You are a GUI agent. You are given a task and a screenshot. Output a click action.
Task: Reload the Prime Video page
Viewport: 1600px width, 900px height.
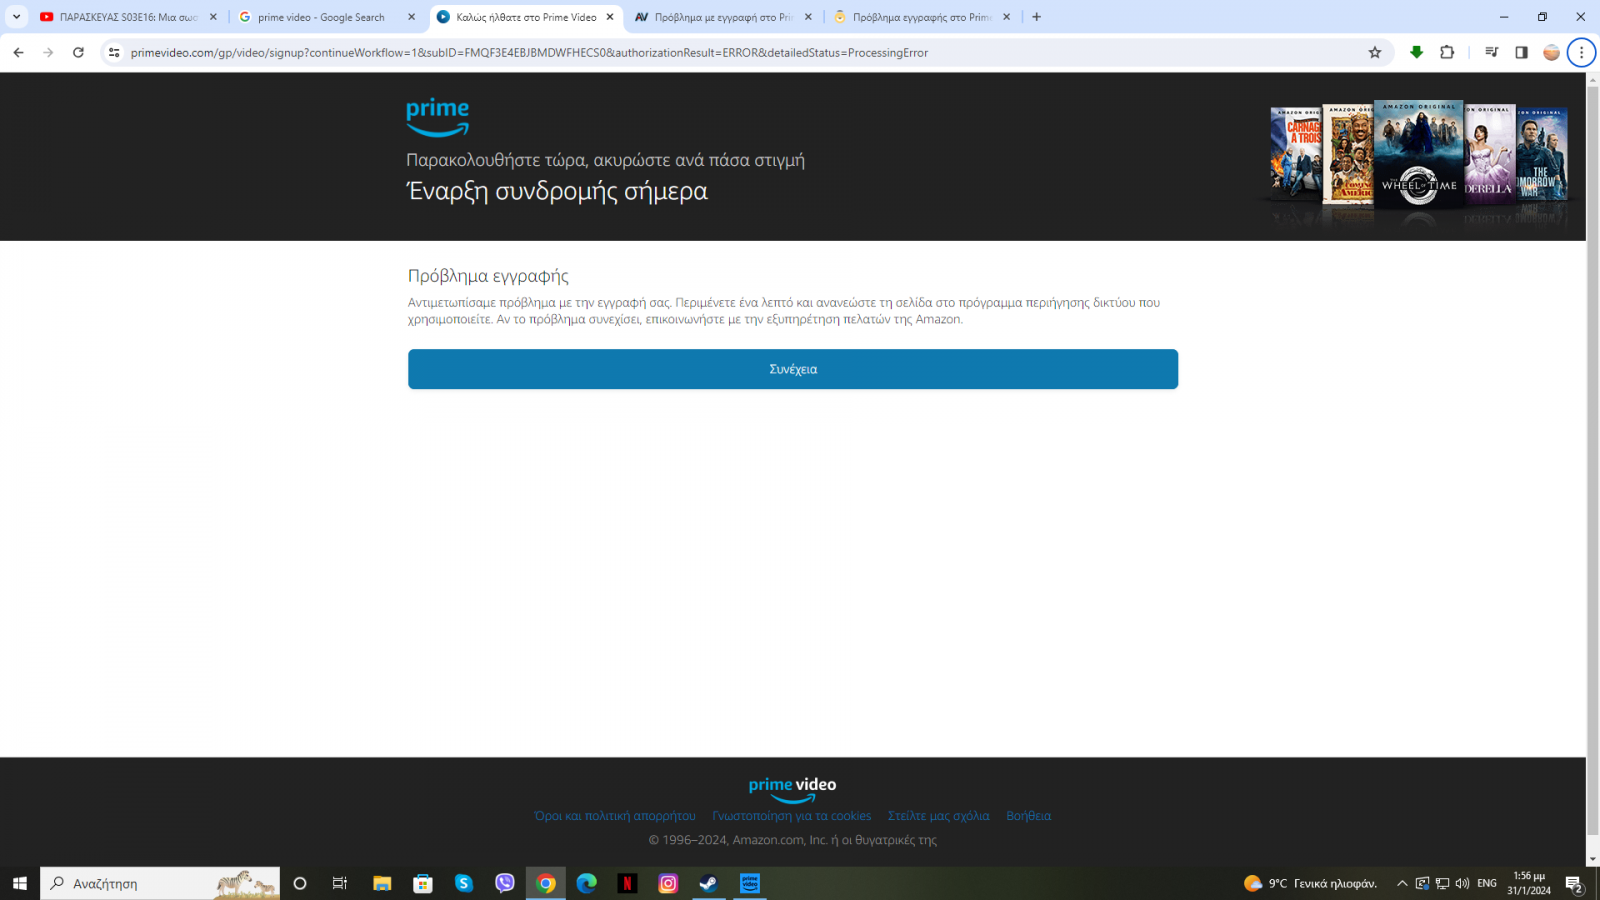click(78, 53)
